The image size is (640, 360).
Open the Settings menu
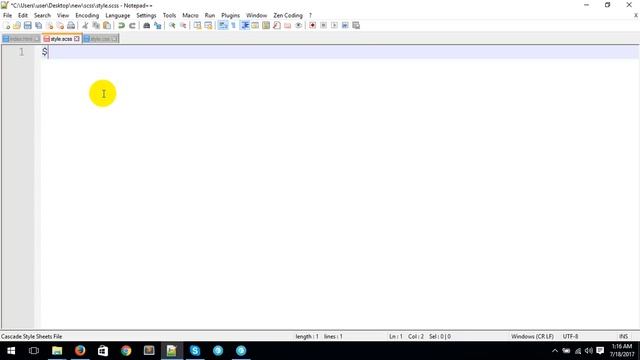(146, 16)
